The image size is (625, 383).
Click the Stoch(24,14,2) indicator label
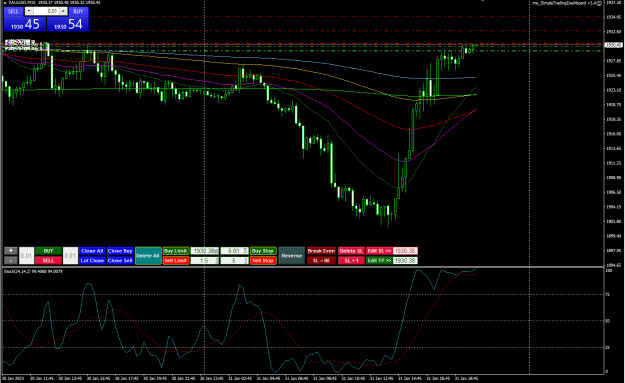[x=33, y=271]
